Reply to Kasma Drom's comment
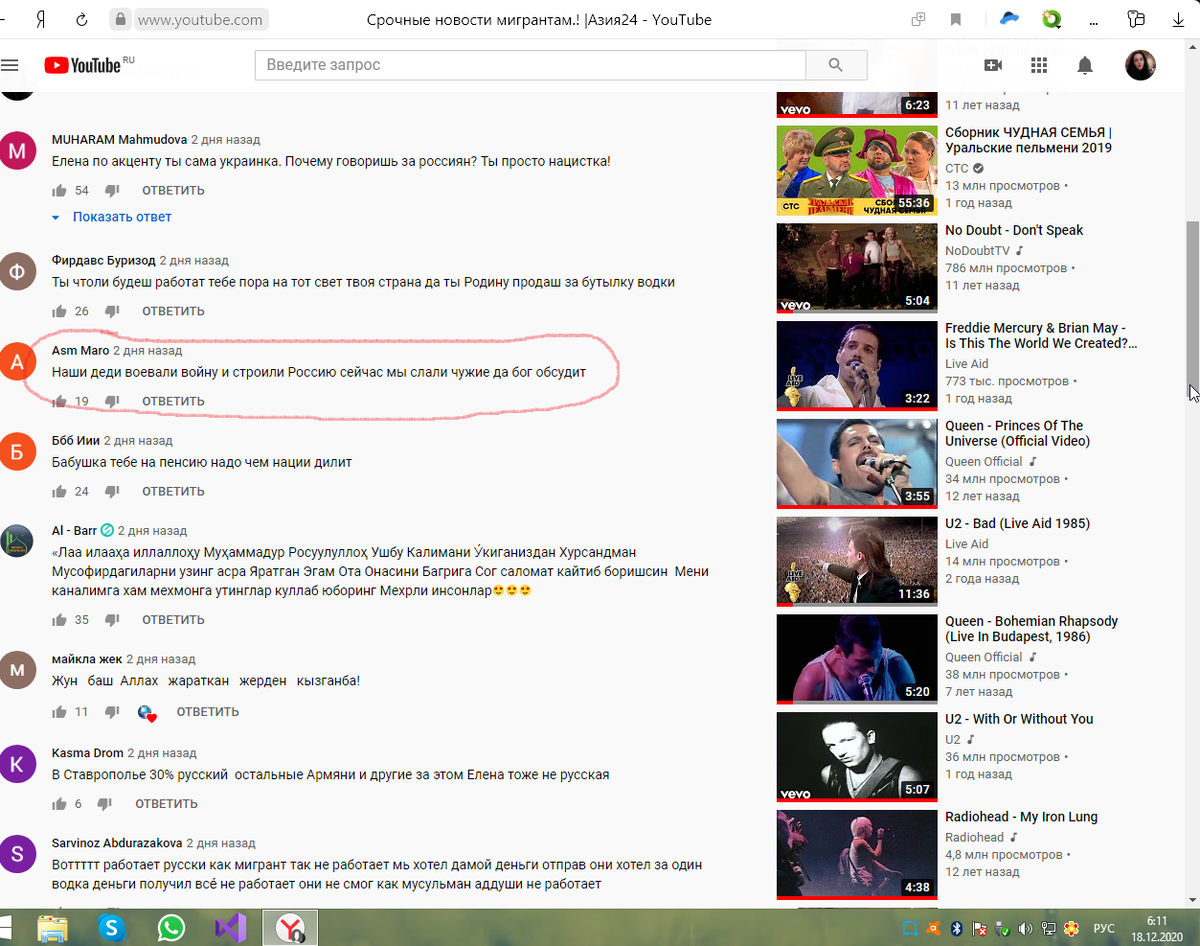1200x946 pixels. tap(166, 804)
